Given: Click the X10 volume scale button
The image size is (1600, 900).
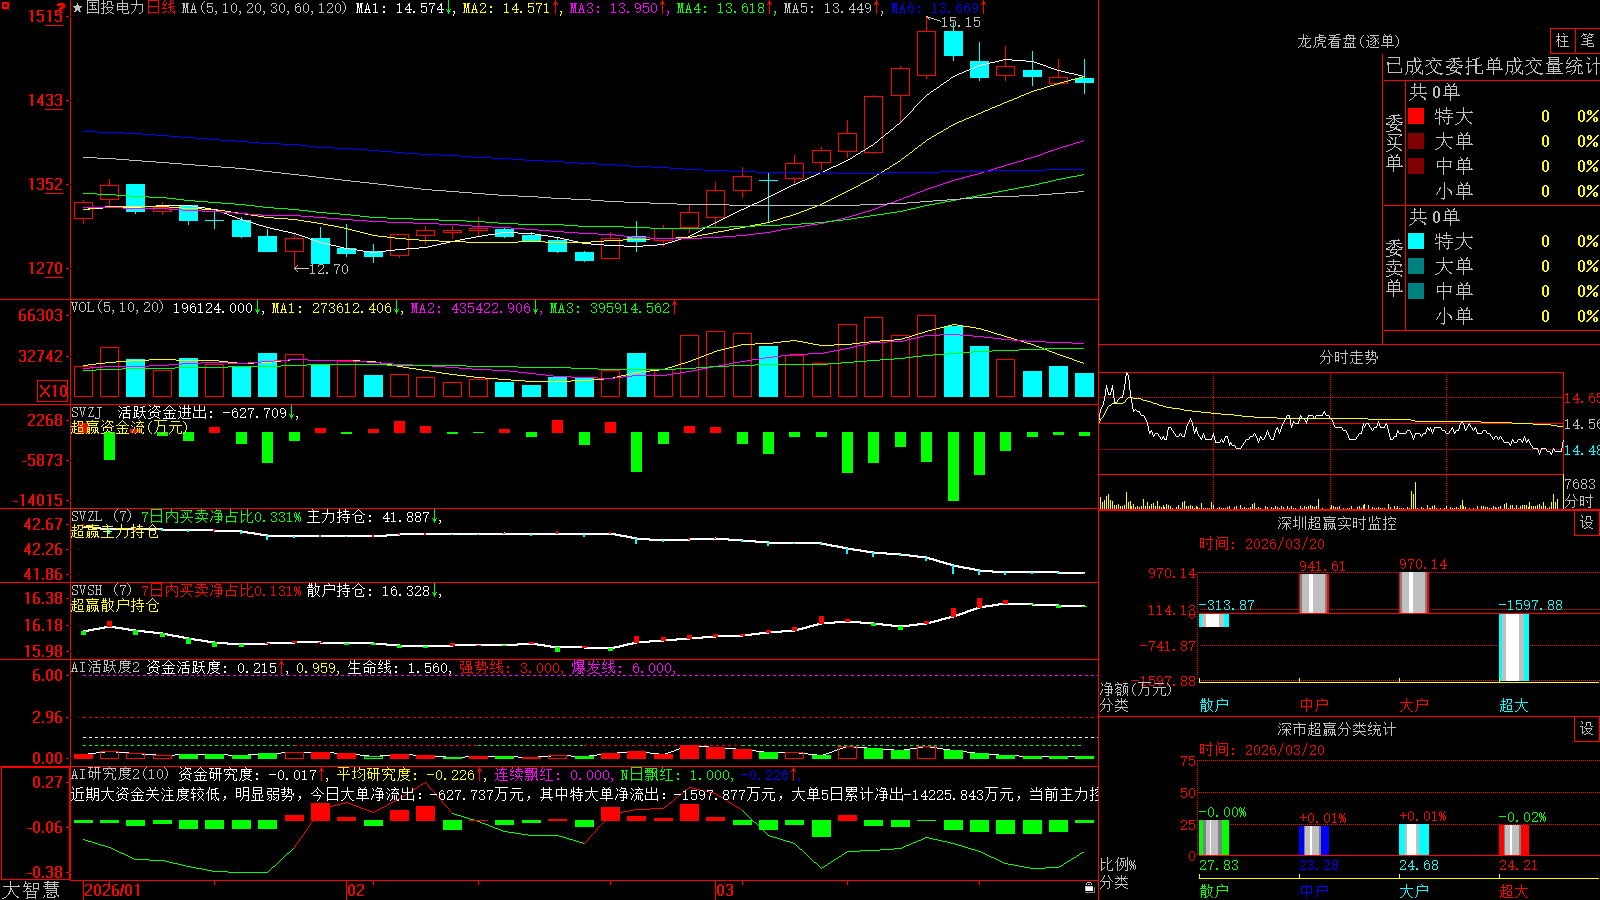Looking at the screenshot, I should (x=53, y=391).
